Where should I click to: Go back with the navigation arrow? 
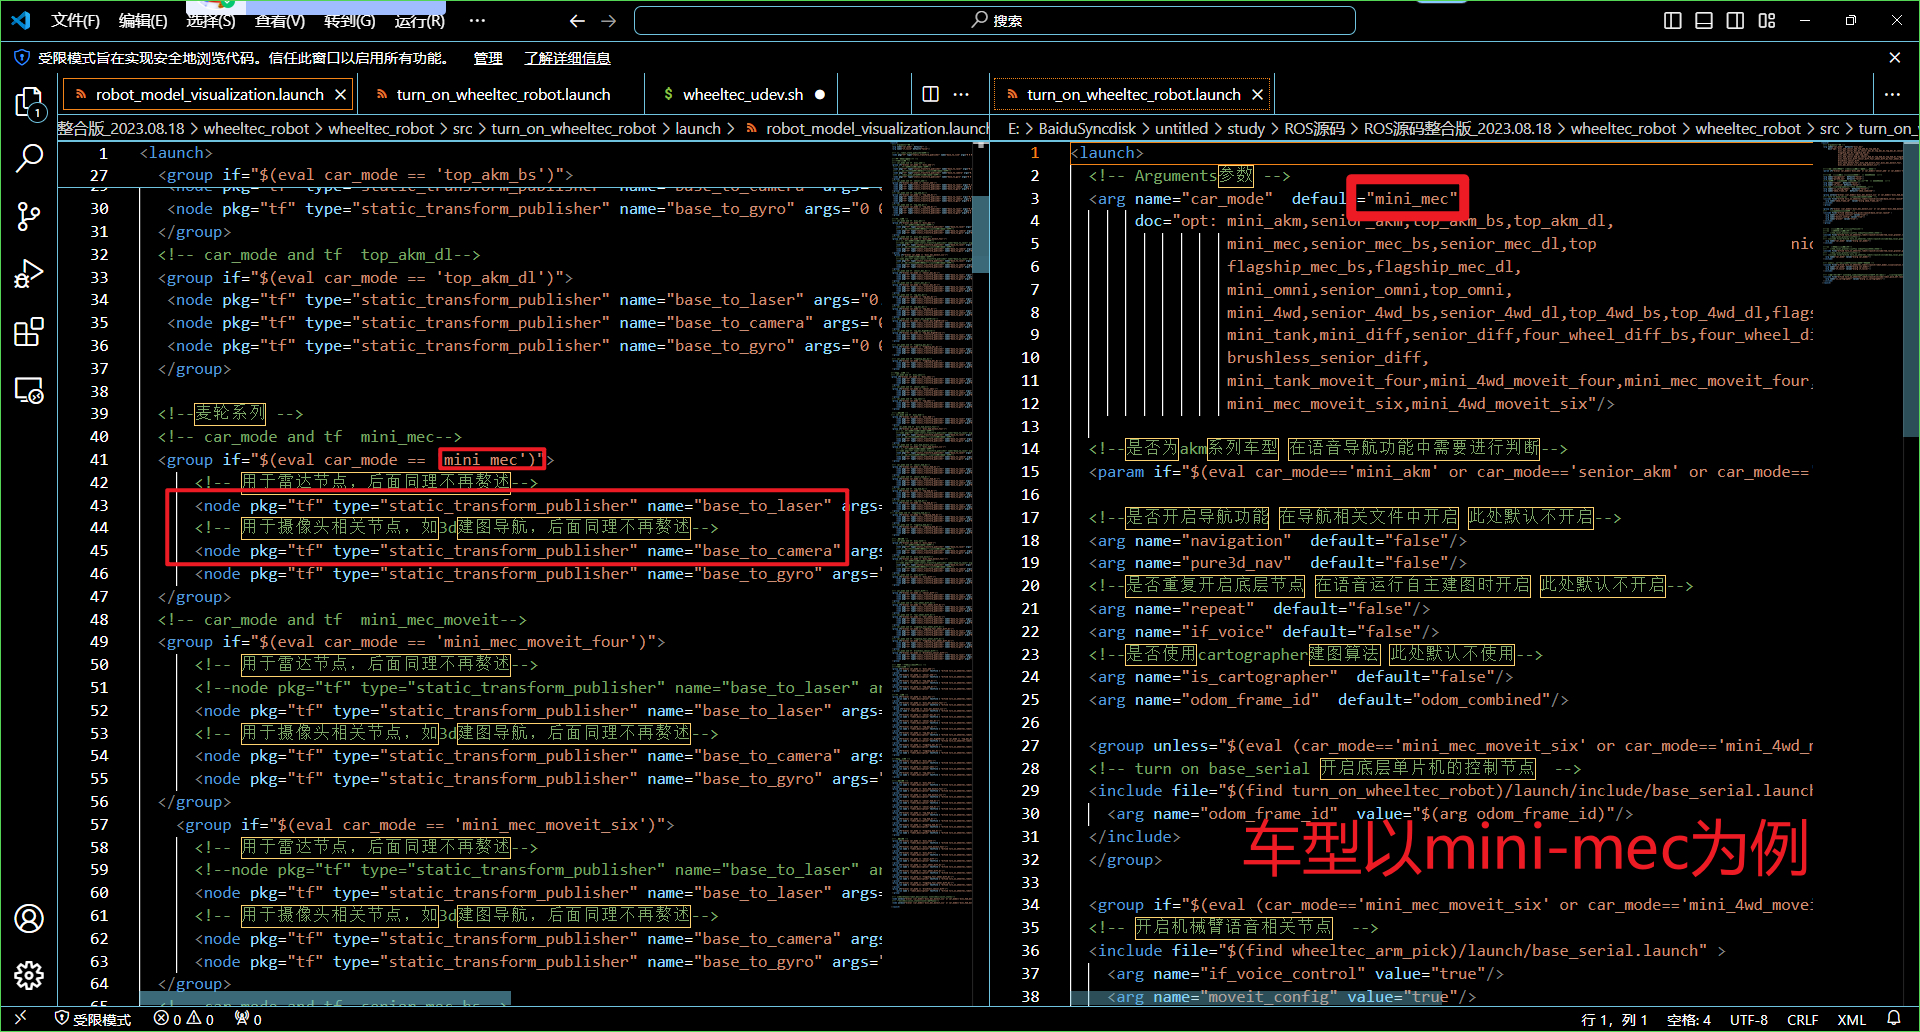[x=577, y=20]
